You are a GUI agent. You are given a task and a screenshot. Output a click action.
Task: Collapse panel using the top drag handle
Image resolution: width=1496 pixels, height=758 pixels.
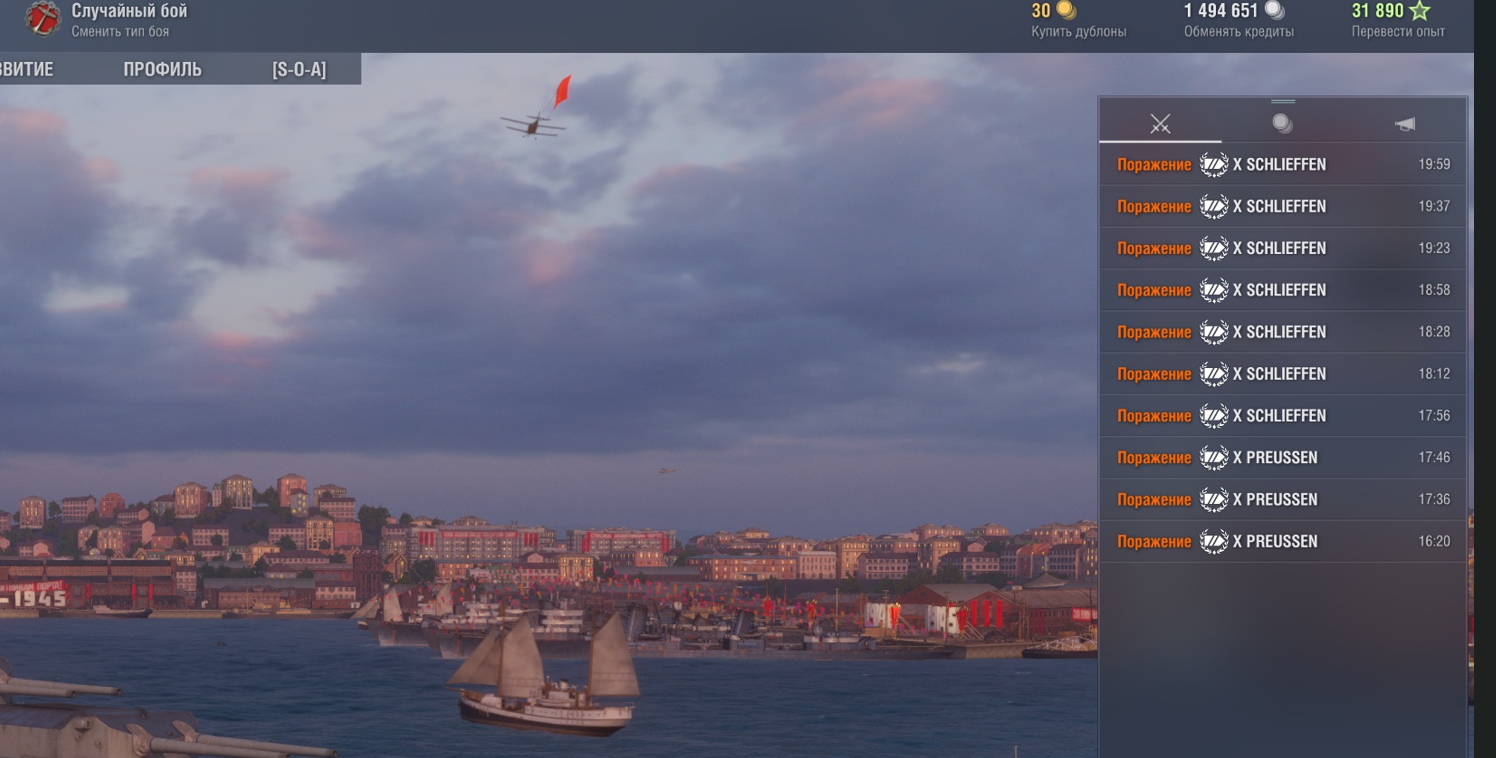pos(1283,101)
